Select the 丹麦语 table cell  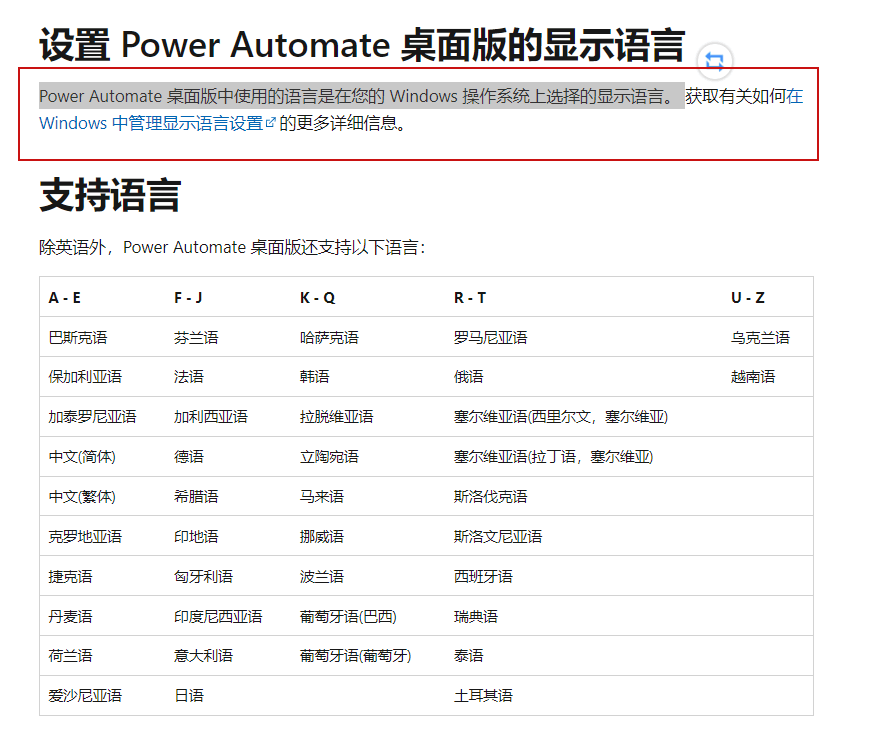[70, 616]
